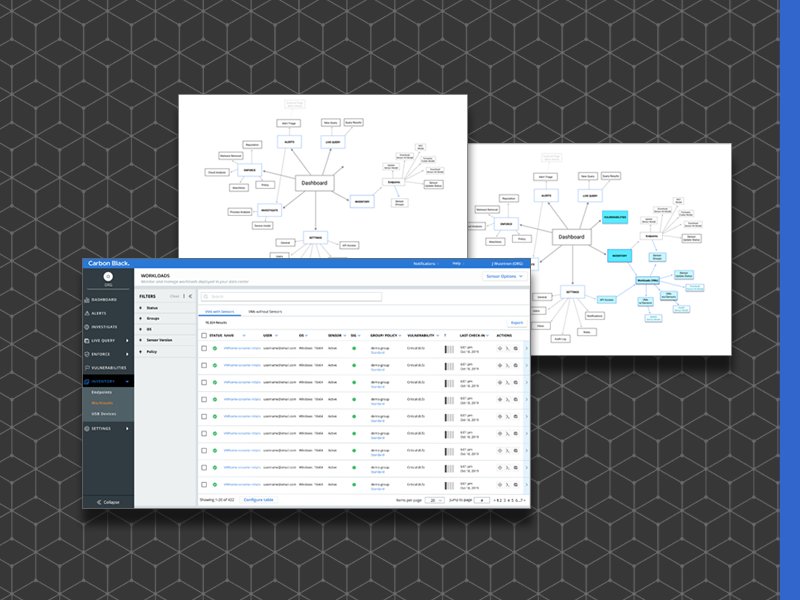The height and width of the screenshot is (600, 800).
Task: Sort by the User column header
Action: coord(270,335)
